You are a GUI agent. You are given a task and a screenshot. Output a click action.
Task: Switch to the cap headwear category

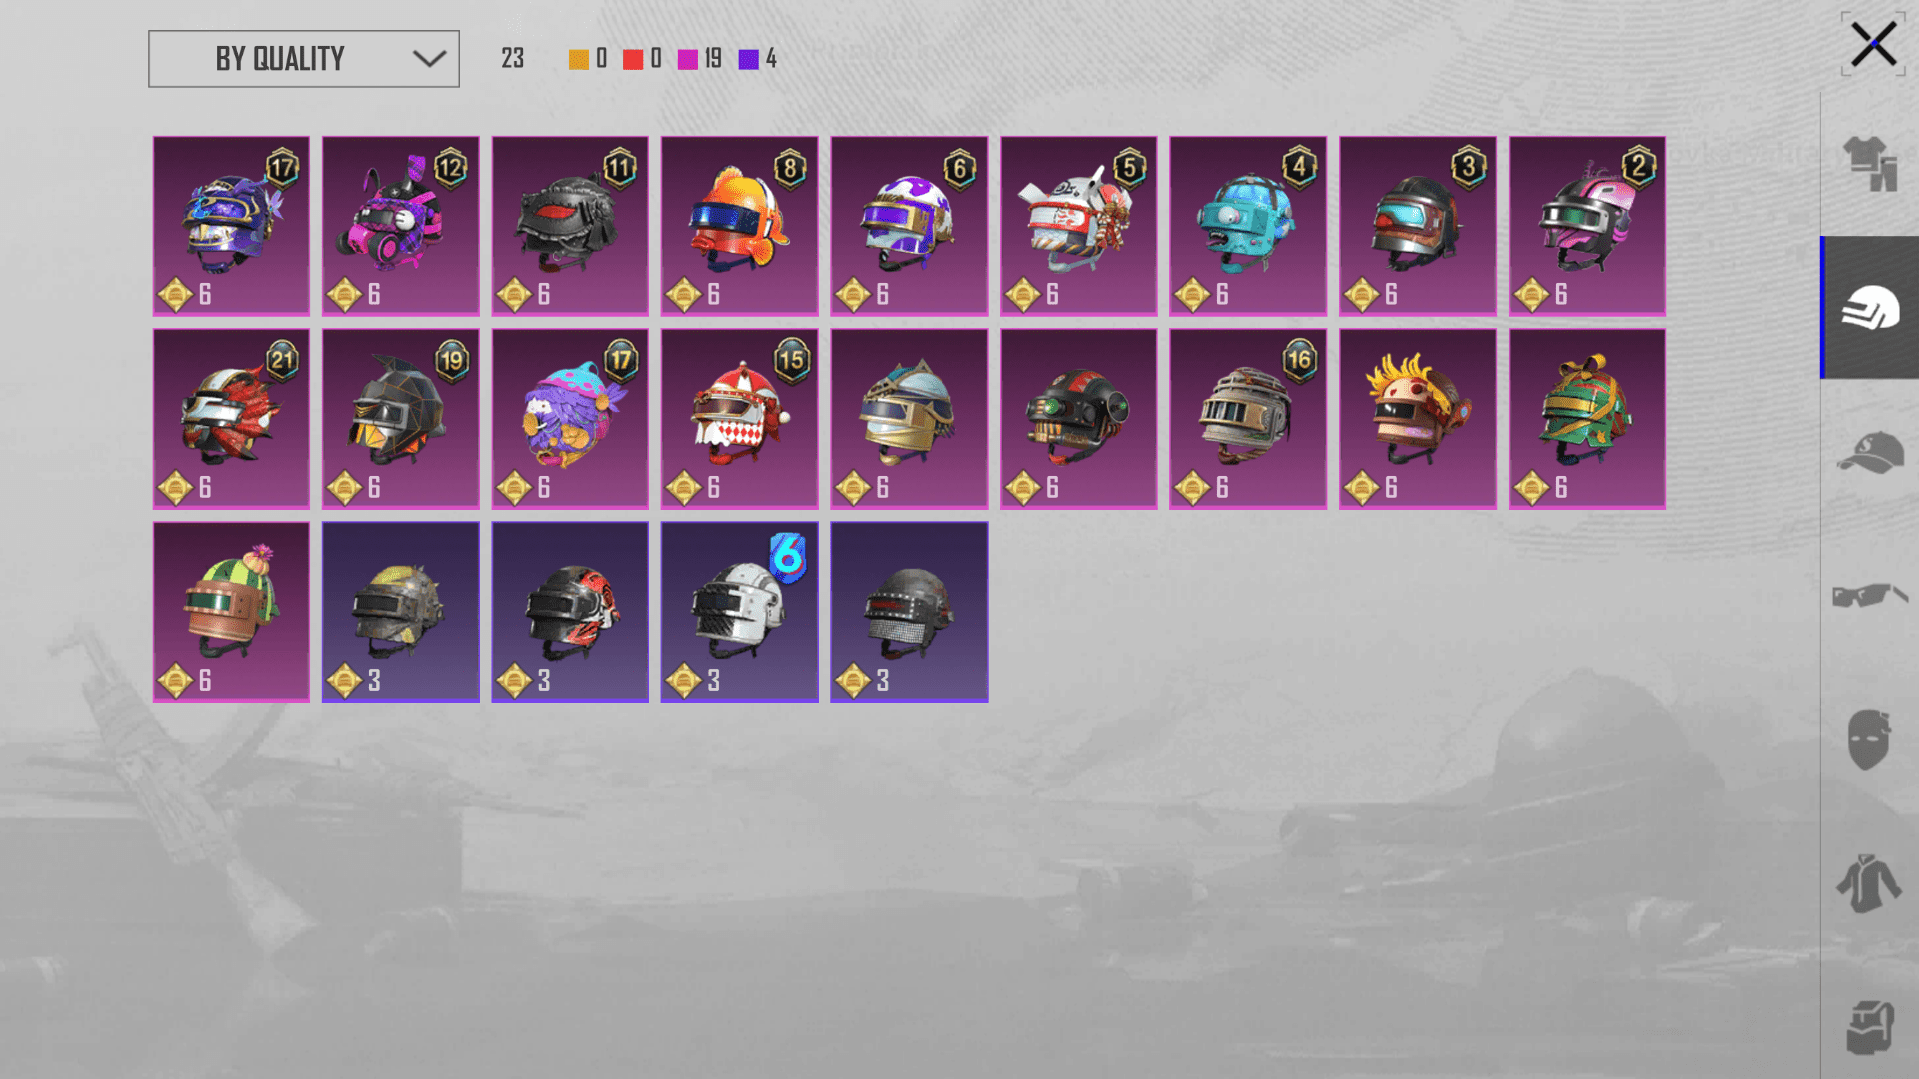(x=1870, y=452)
